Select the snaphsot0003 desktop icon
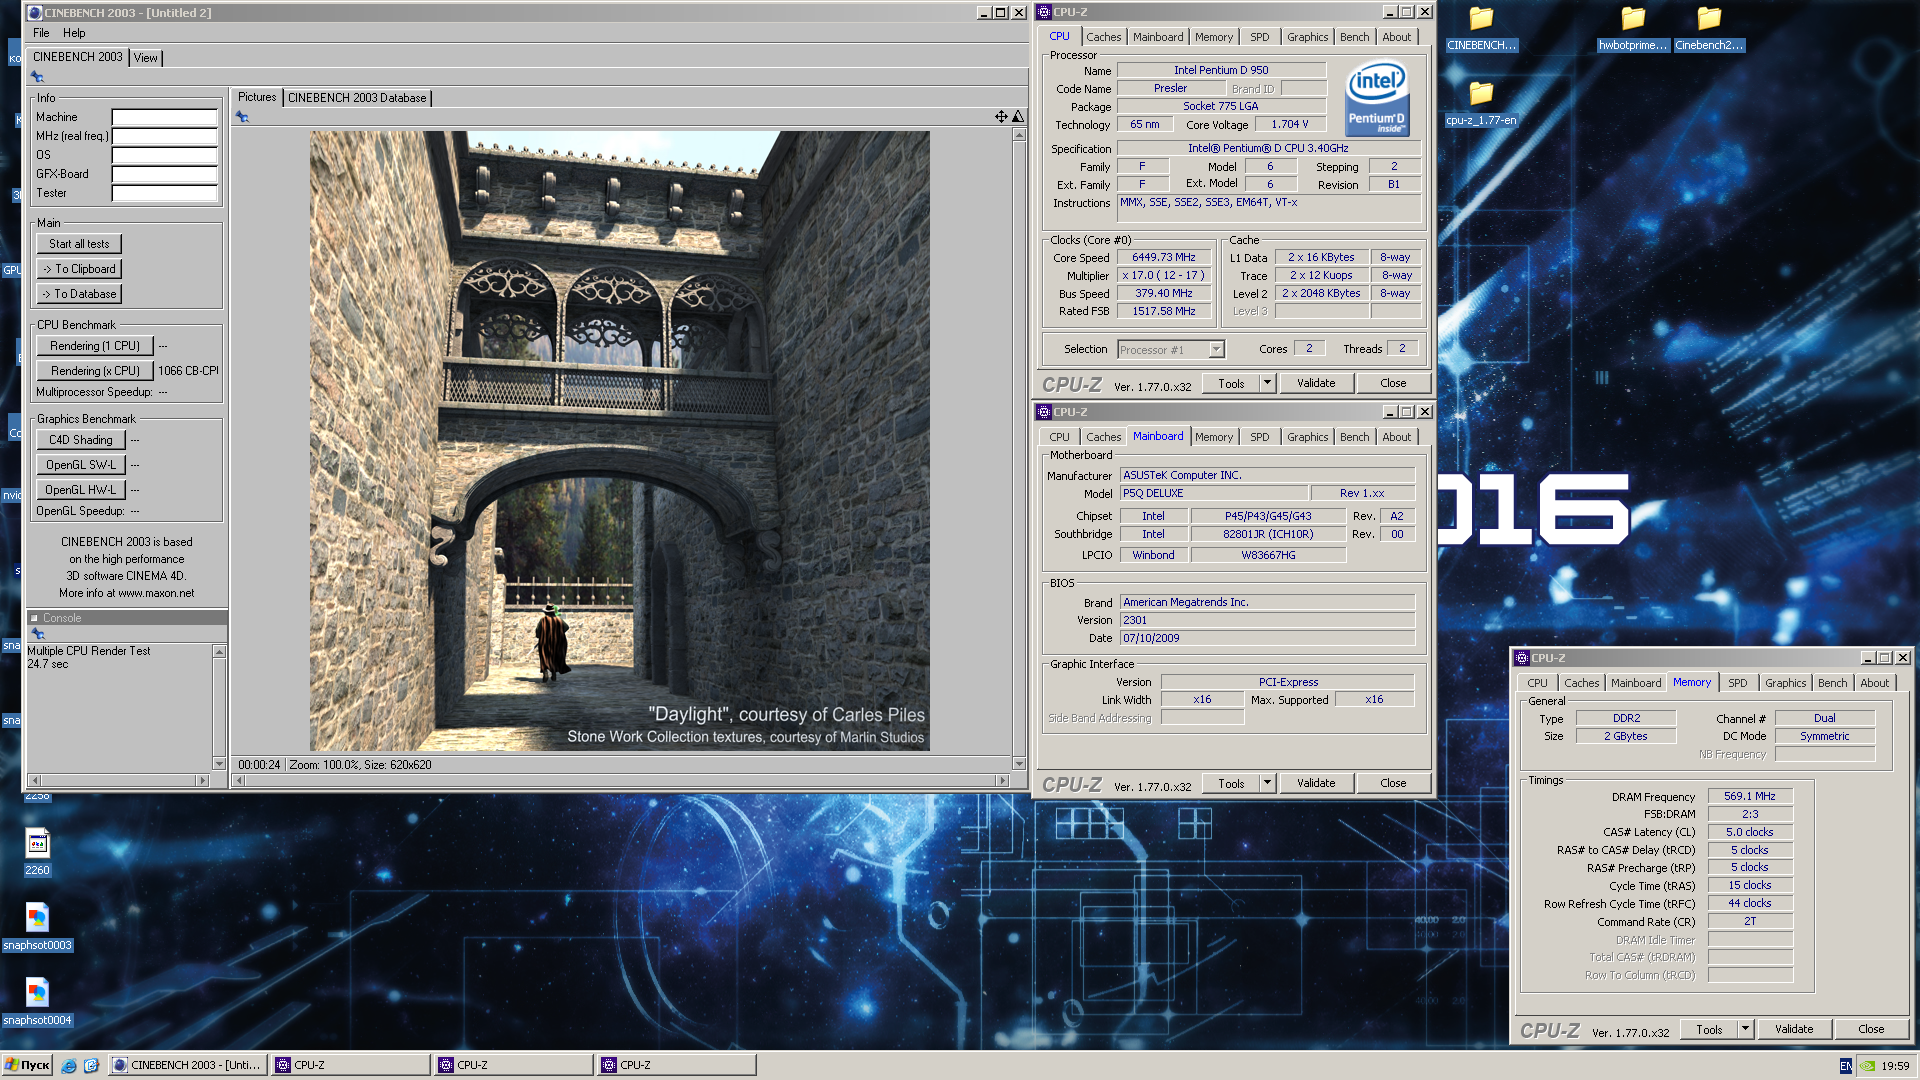 [x=37, y=927]
